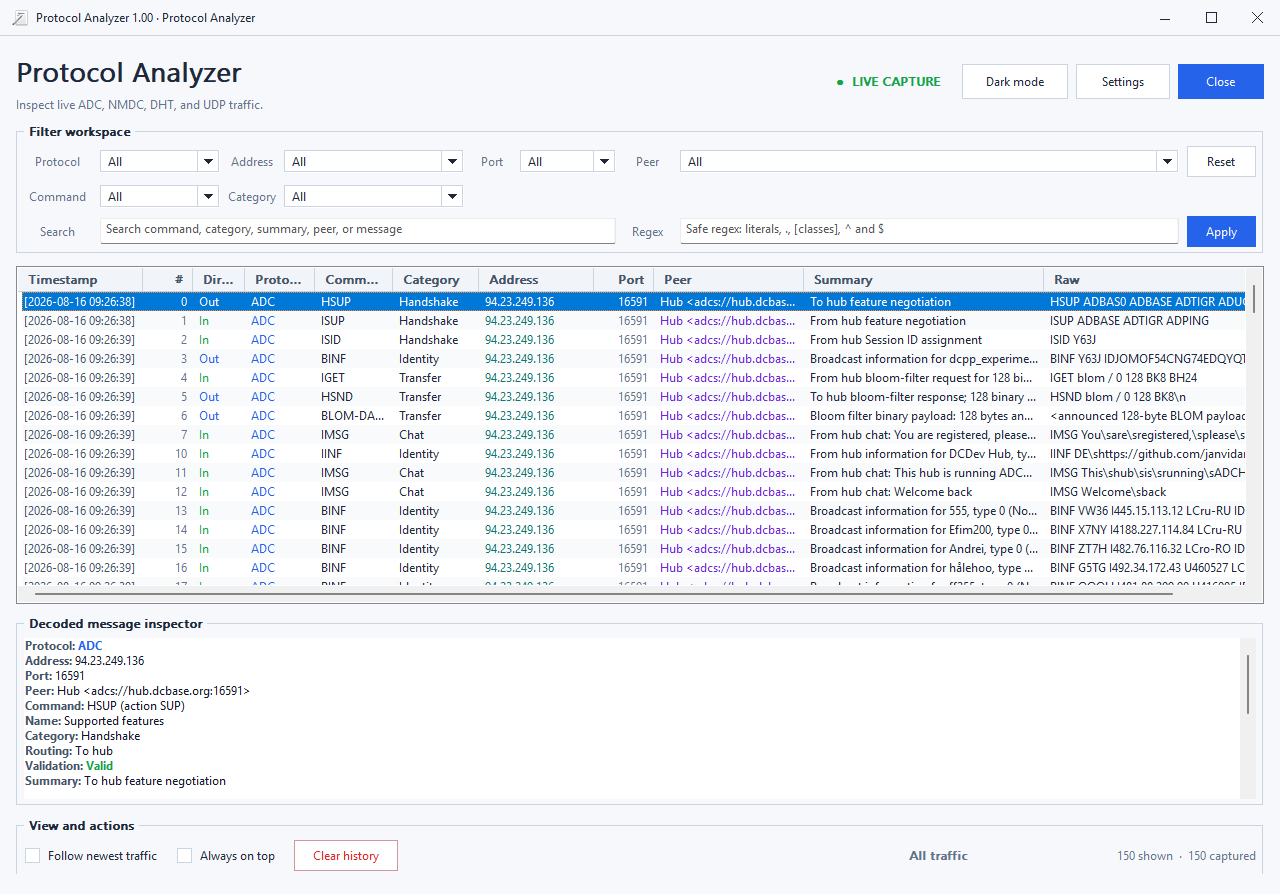The height and width of the screenshot is (894, 1280).
Task: Sort by Summary column header
Action: tap(924, 280)
